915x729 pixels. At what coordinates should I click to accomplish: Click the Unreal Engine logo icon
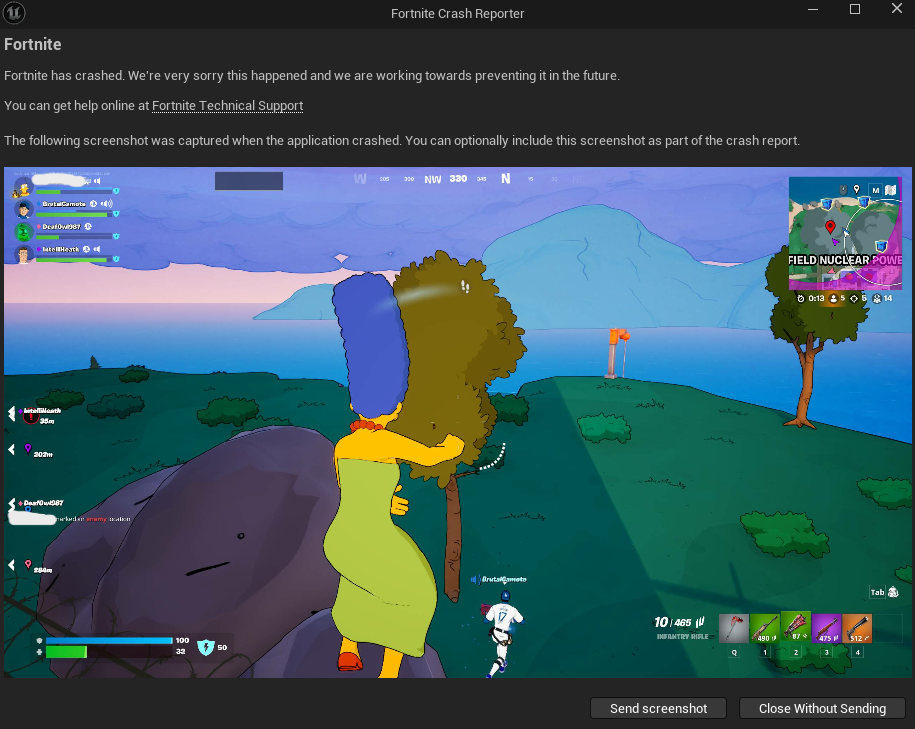point(14,12)
